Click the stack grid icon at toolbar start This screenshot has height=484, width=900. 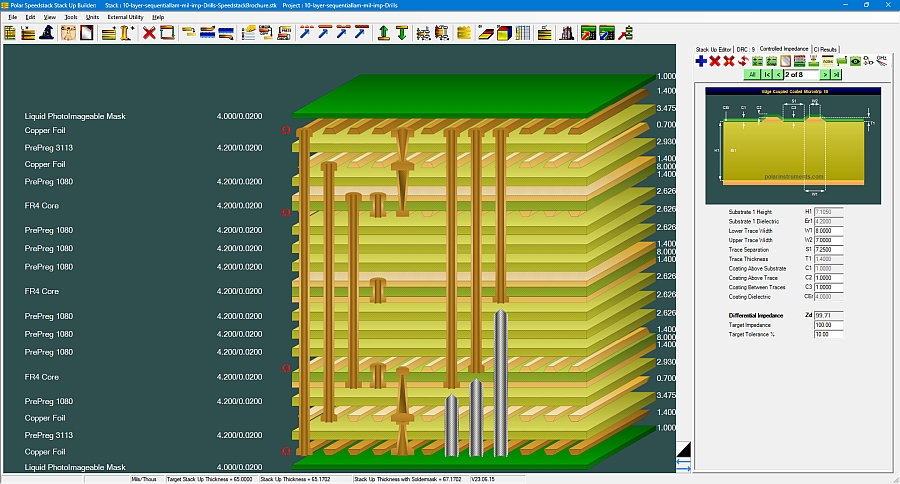coord(10,33)
